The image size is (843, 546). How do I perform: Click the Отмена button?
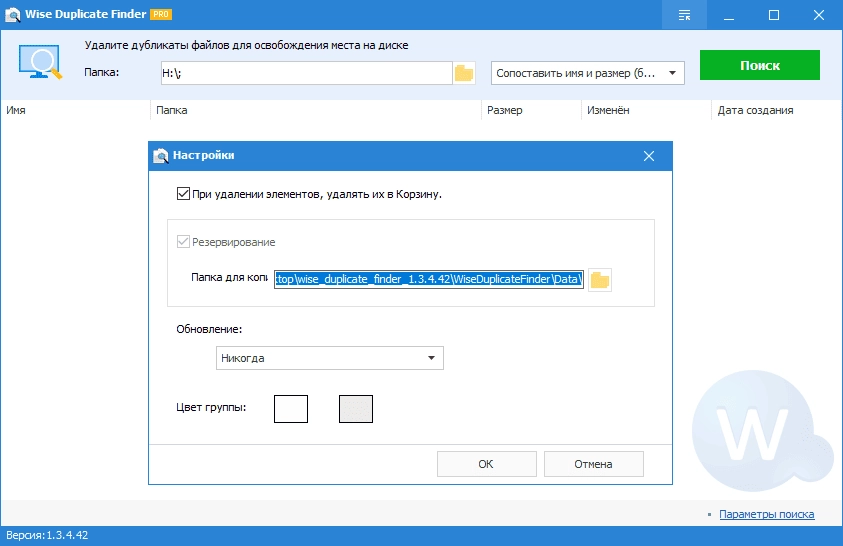pos(594,464)
